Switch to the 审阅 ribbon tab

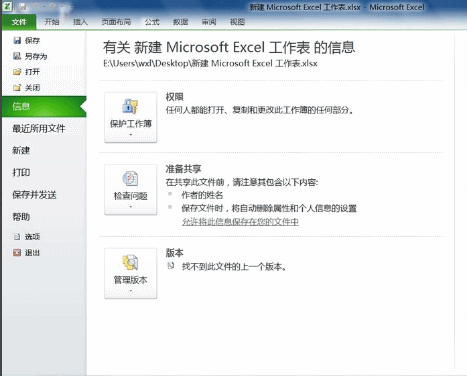[x=209, y=22]
